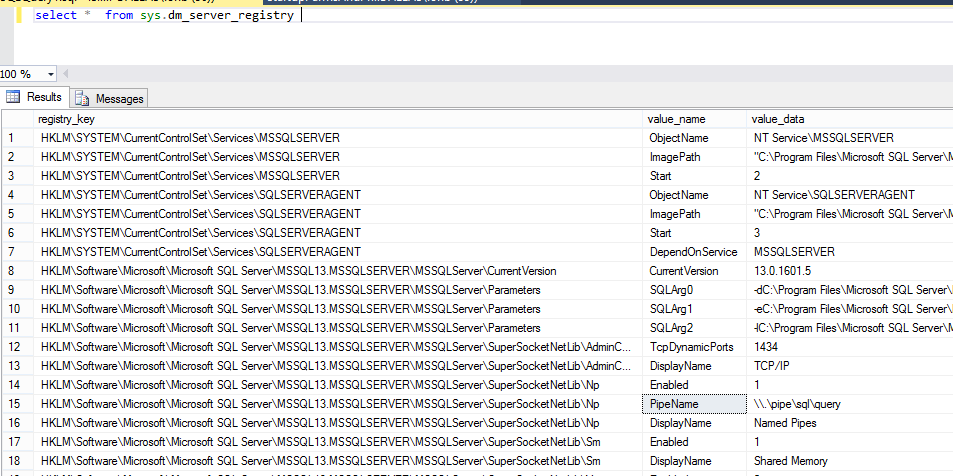This screenshot has height=476, width=953.
Task: Click the left arrow of the editor scrollbar
Action: 66,74
